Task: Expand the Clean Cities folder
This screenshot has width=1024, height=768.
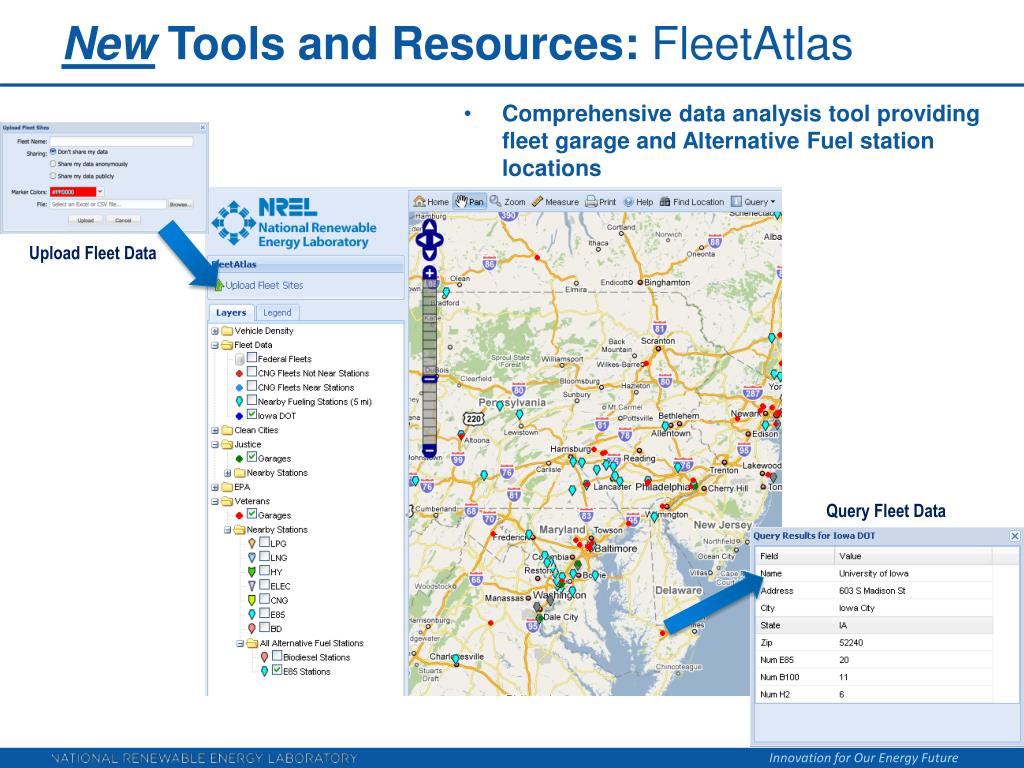Action: tap(215, 430)
